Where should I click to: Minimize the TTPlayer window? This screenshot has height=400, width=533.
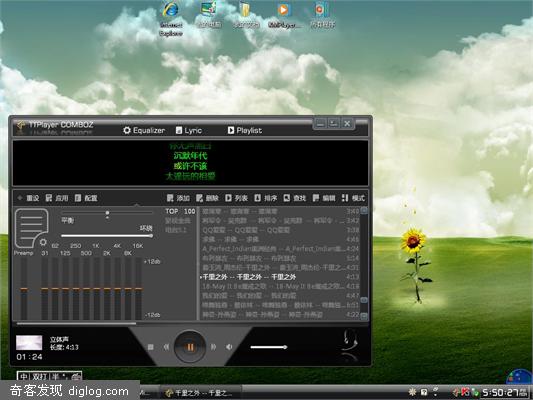(x=320, y=123)
